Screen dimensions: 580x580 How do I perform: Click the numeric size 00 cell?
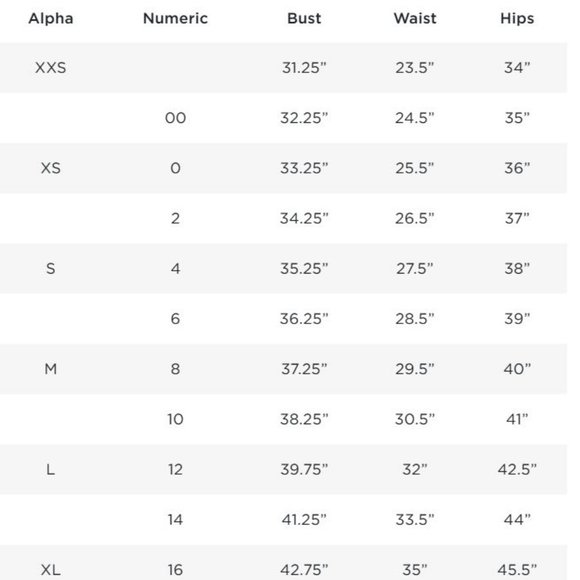(x=175, y=118)
